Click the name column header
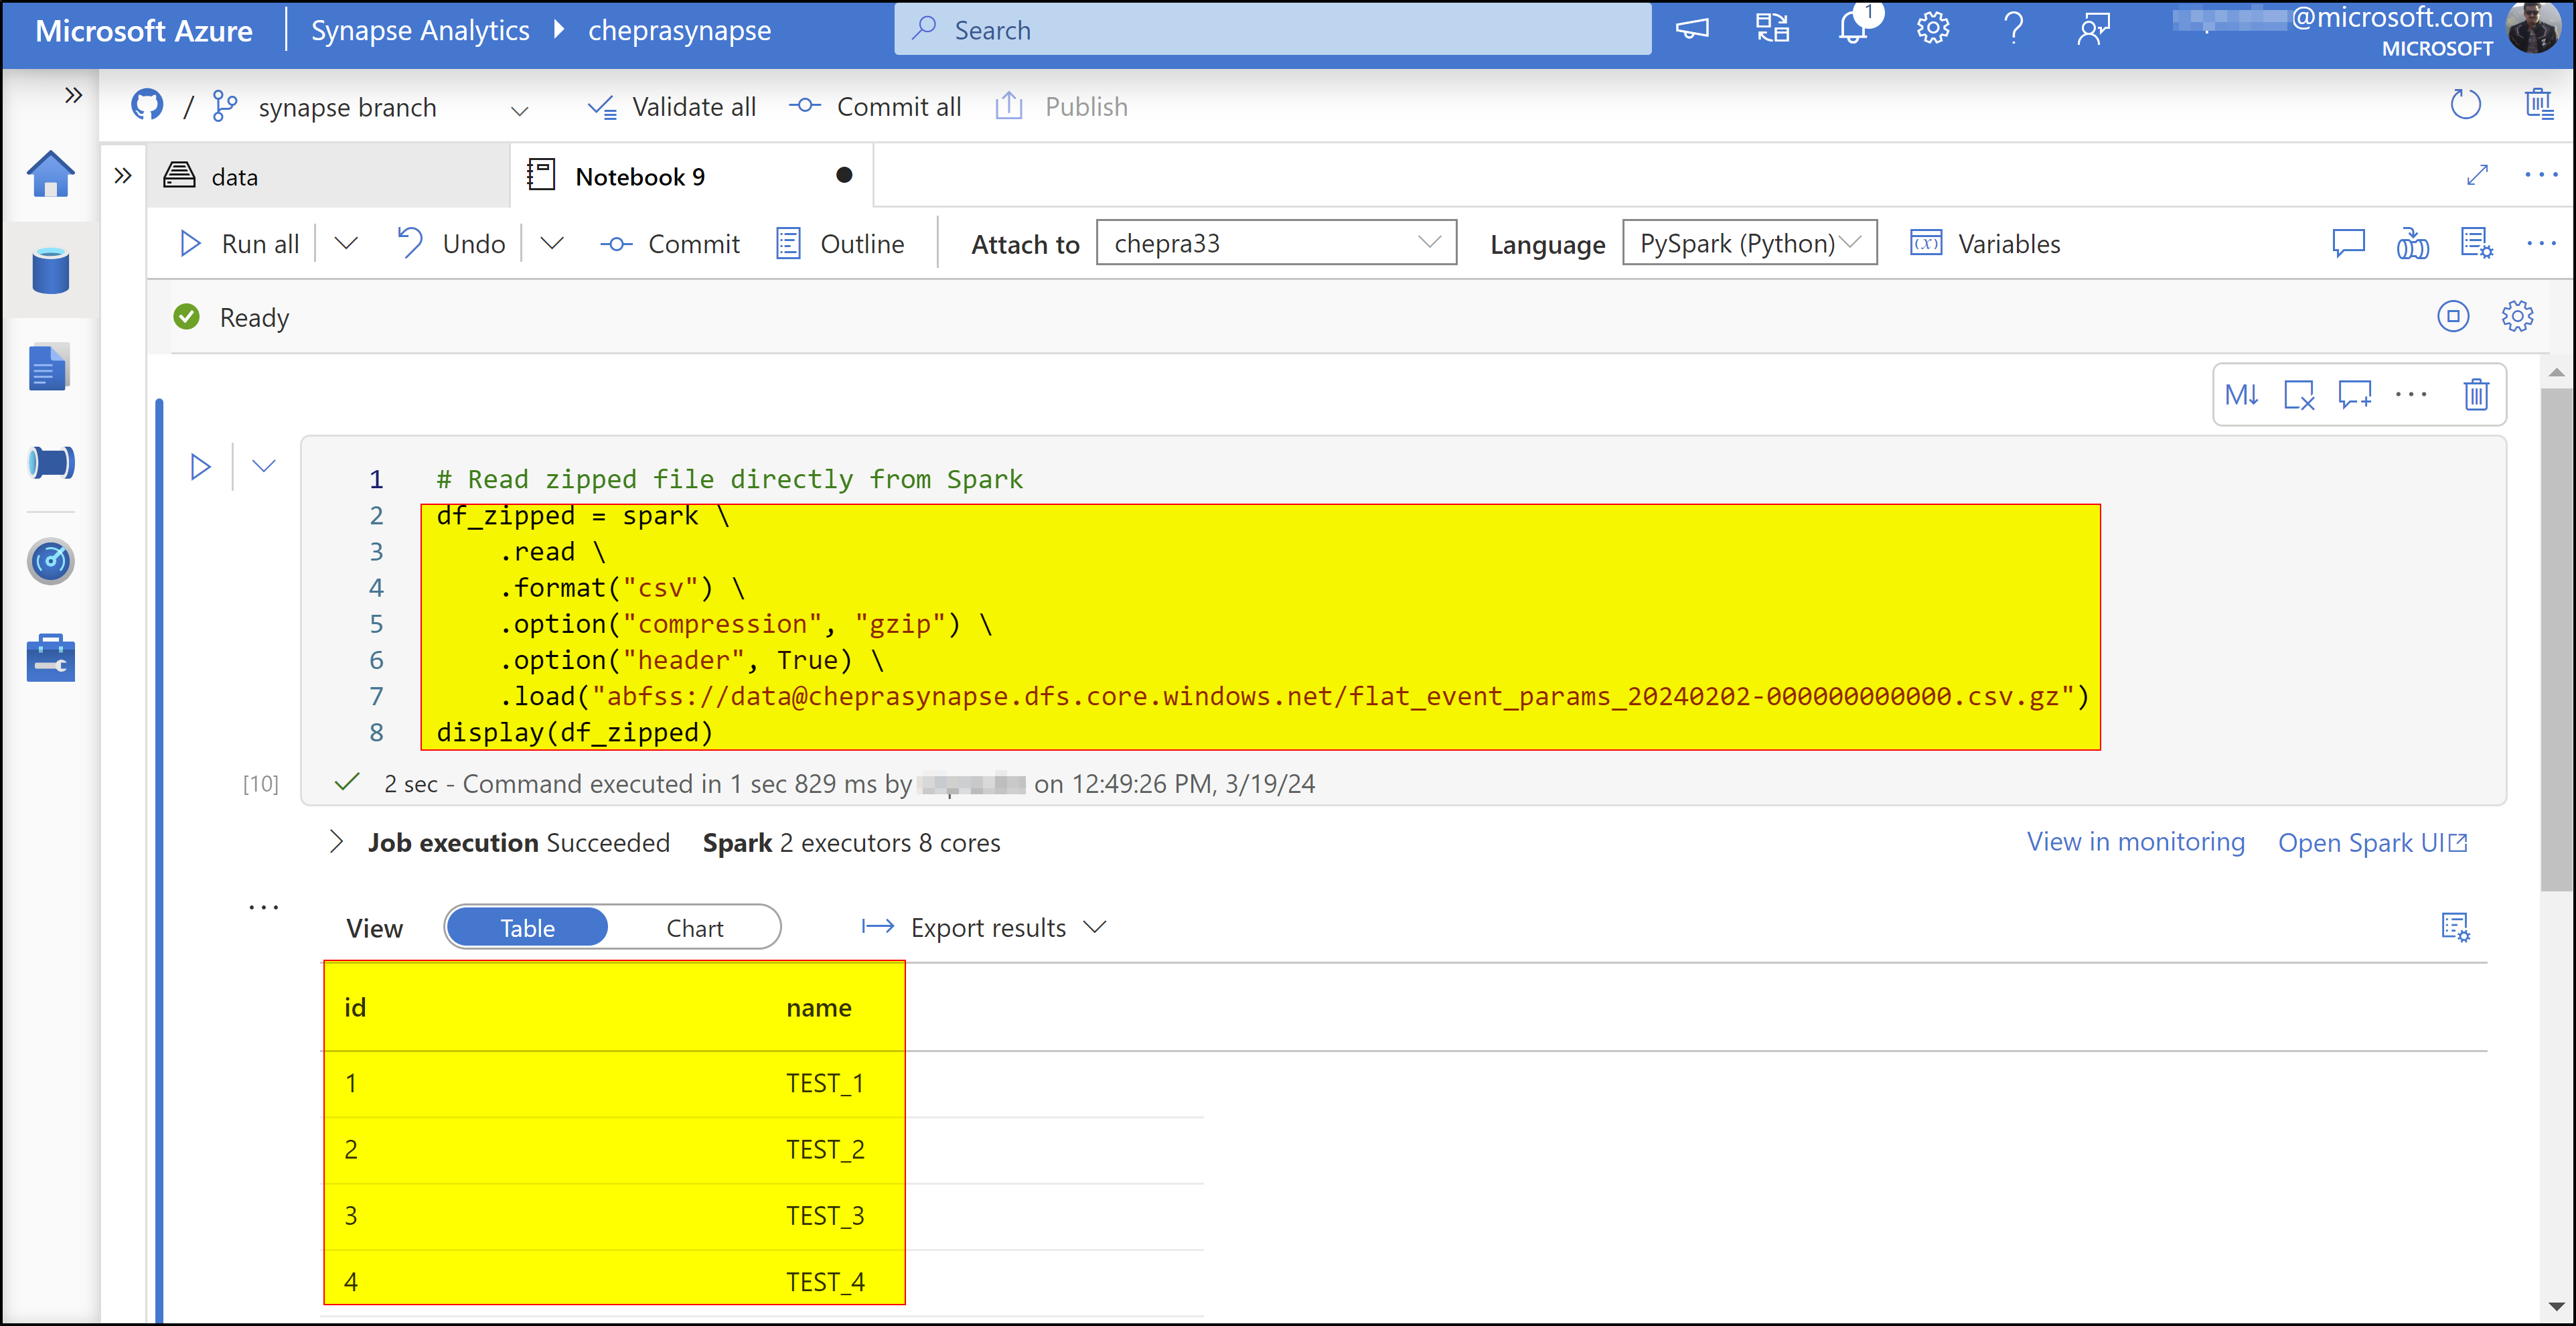The height and width of the screenshot is (1326, 2576). pyautogui.click(x=818, y=1008)
